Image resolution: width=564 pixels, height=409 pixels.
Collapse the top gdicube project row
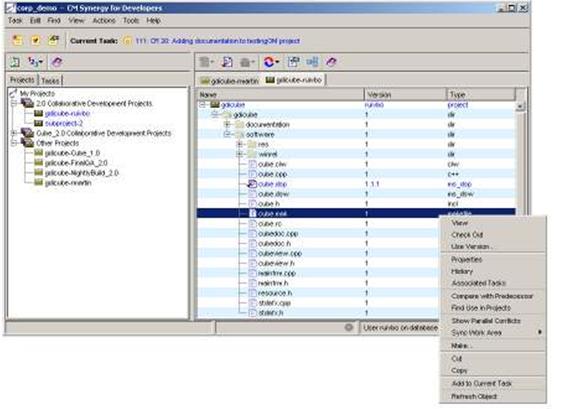click(x=203, y=105)
